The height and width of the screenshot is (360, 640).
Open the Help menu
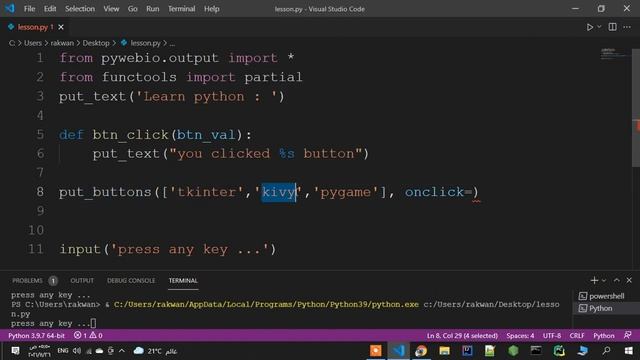tap(211, 9)
